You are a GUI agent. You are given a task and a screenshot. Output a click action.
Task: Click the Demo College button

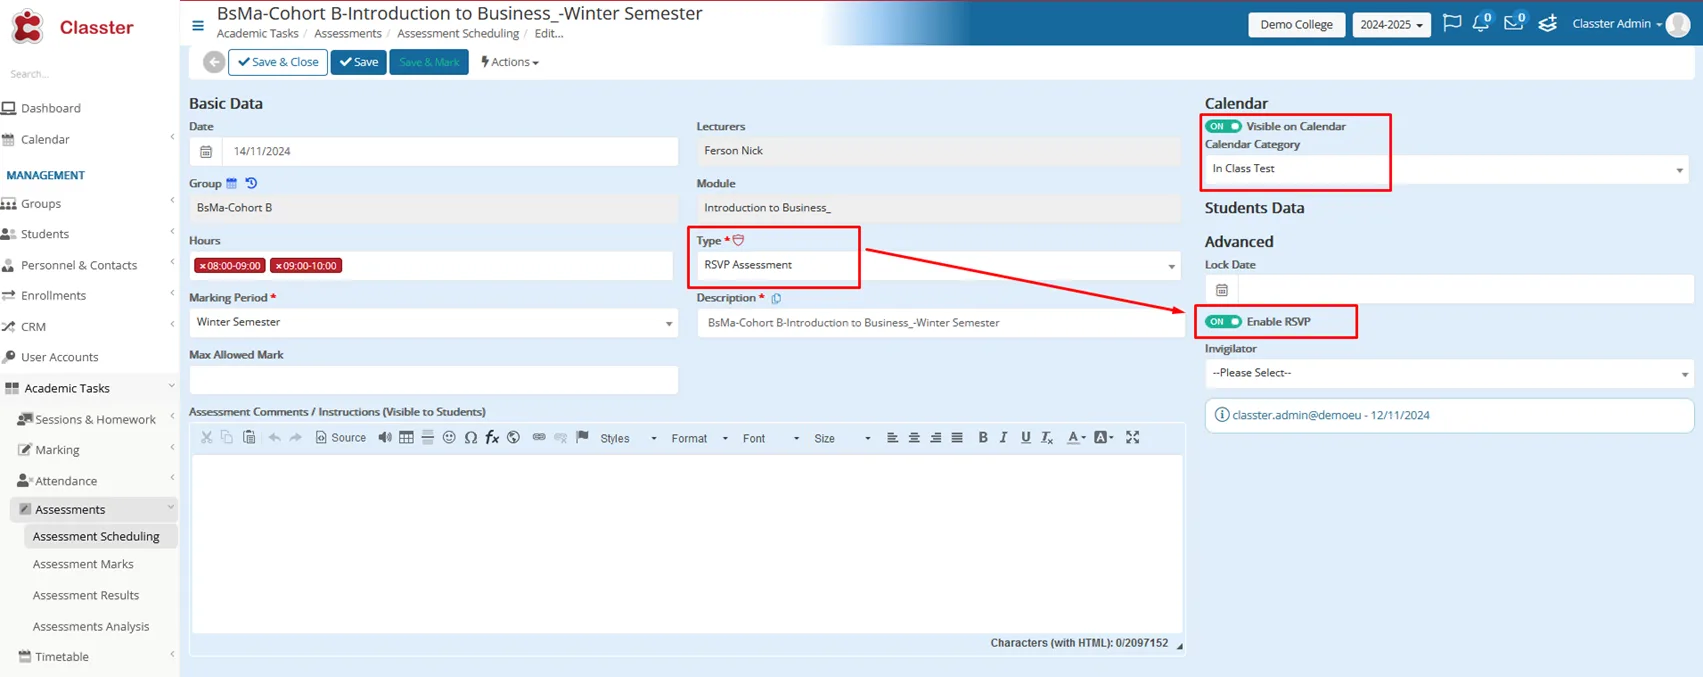(x=1296, y=24)
